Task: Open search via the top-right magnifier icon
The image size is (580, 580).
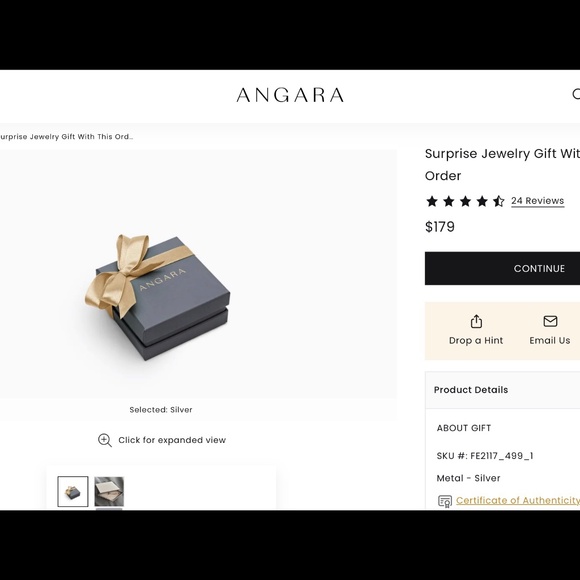Action: (x=576, y=94)
